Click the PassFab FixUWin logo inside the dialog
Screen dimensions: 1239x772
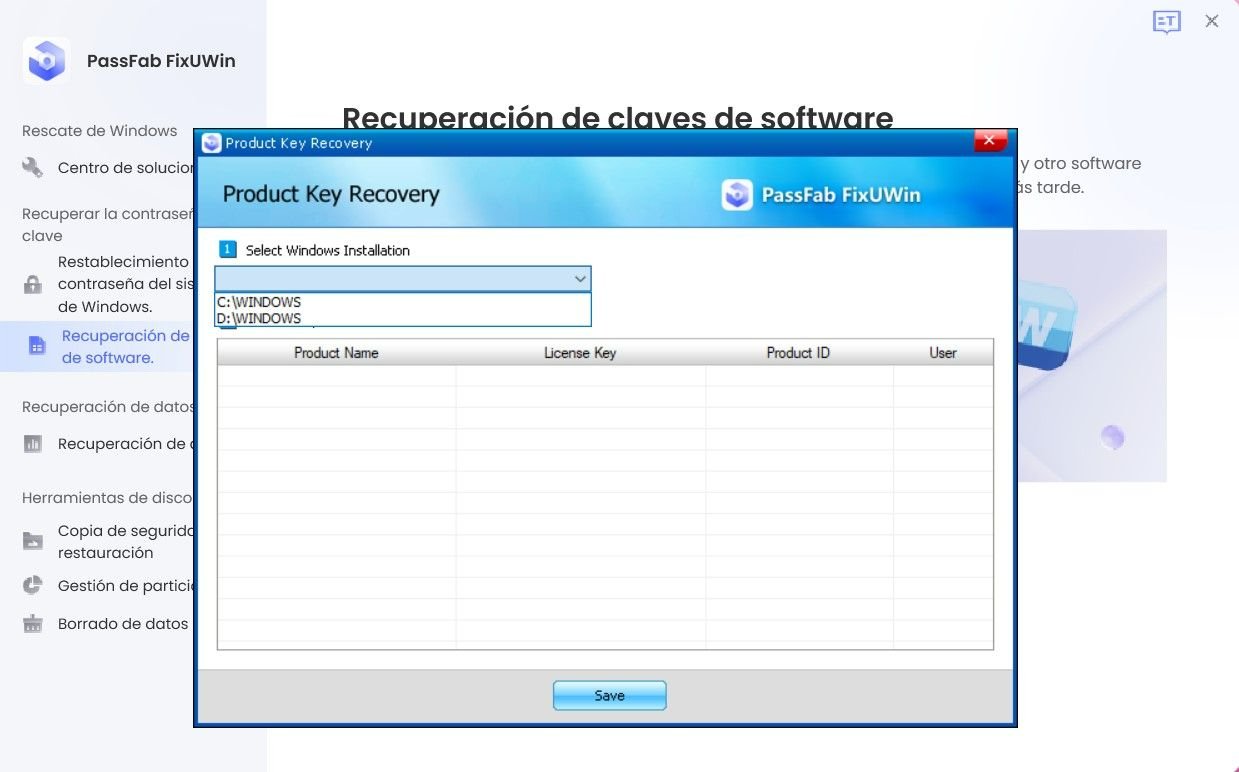click(737, 195)
